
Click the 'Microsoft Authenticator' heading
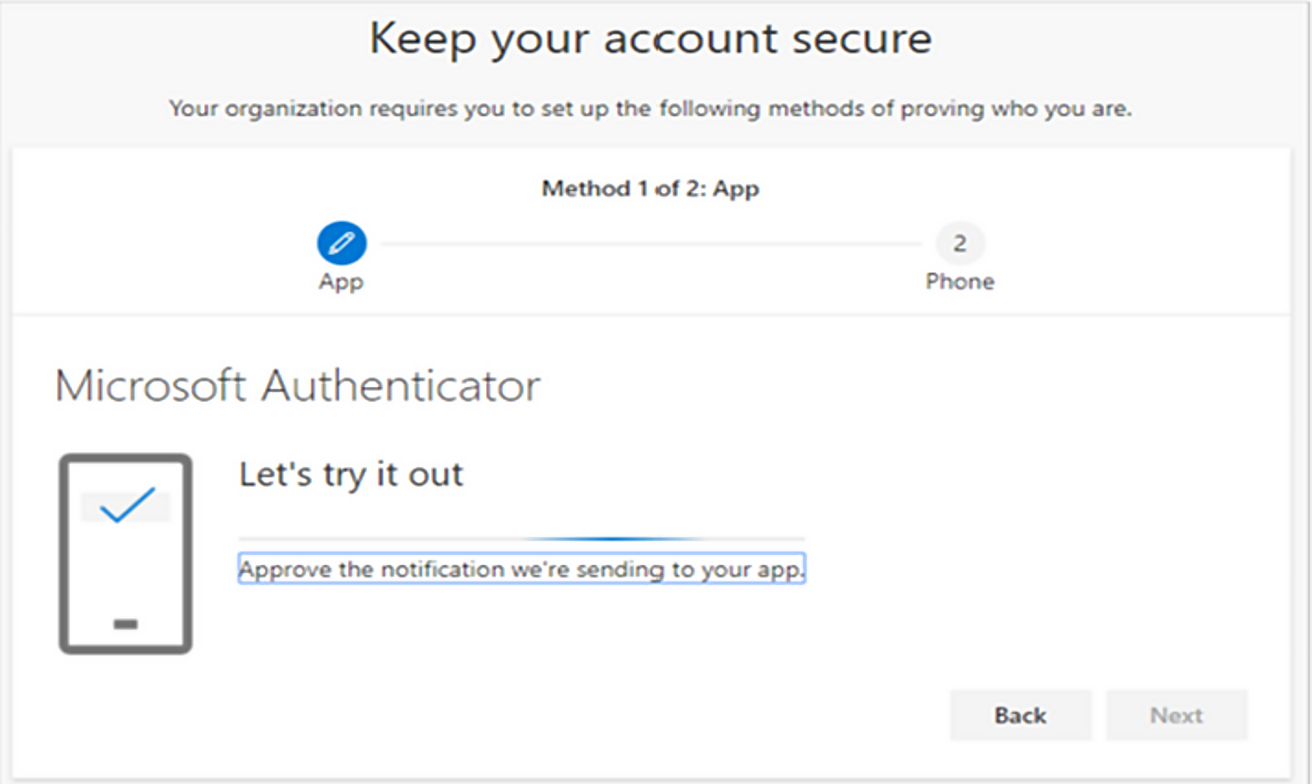coord(298,386)
